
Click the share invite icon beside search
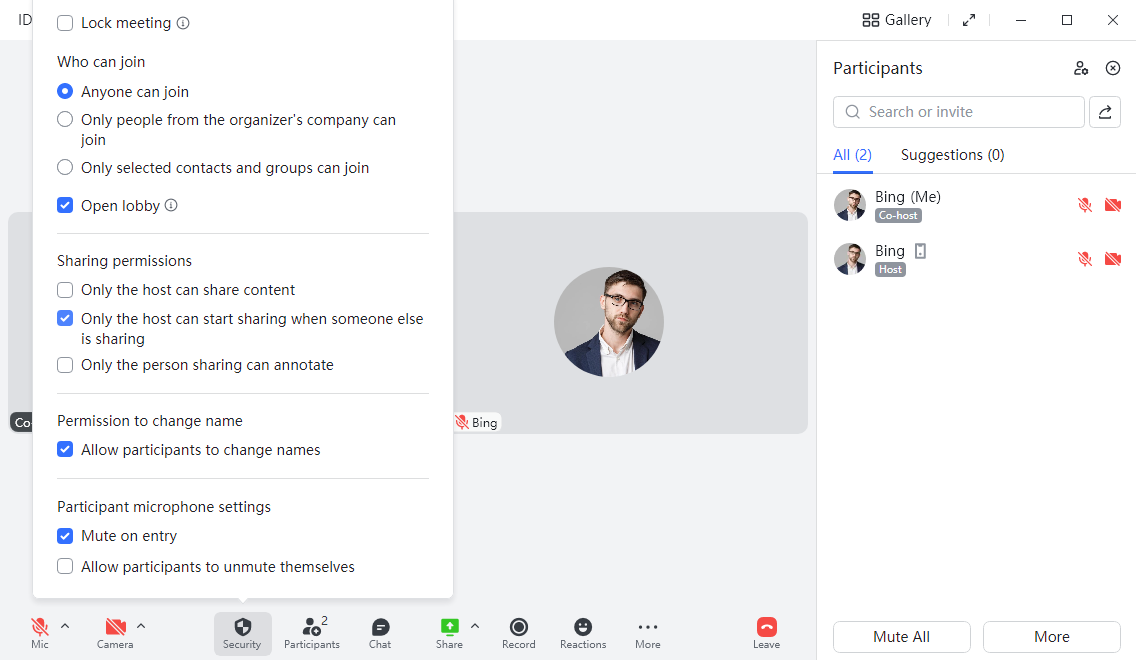[1105, 112]
